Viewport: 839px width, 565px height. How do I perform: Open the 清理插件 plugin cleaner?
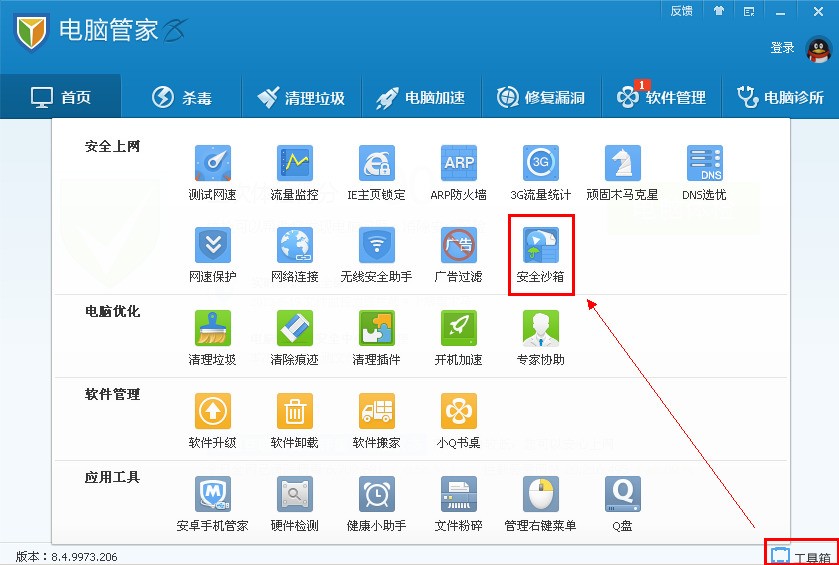click(376, 338)
